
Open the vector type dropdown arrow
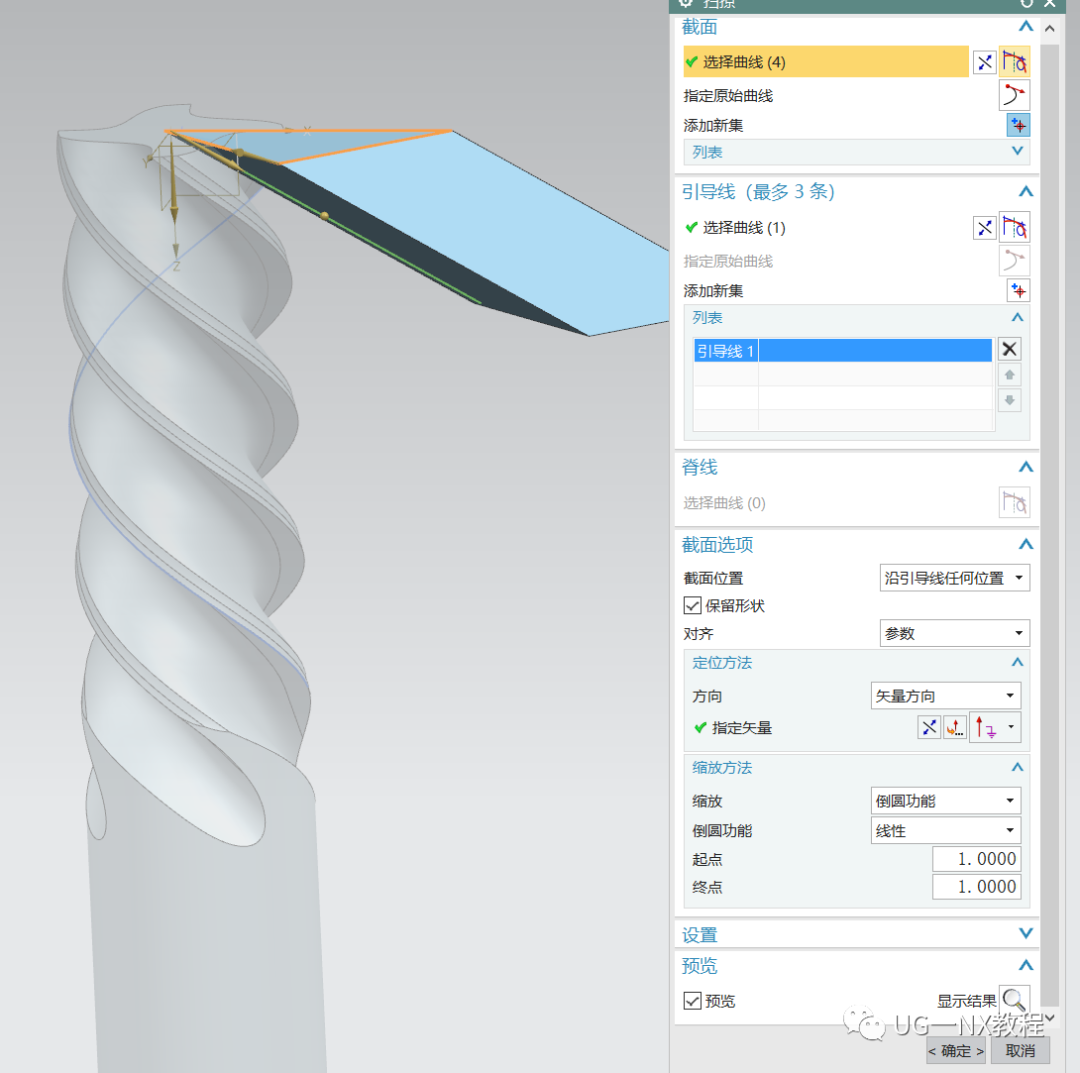(x=1011, y=727)
